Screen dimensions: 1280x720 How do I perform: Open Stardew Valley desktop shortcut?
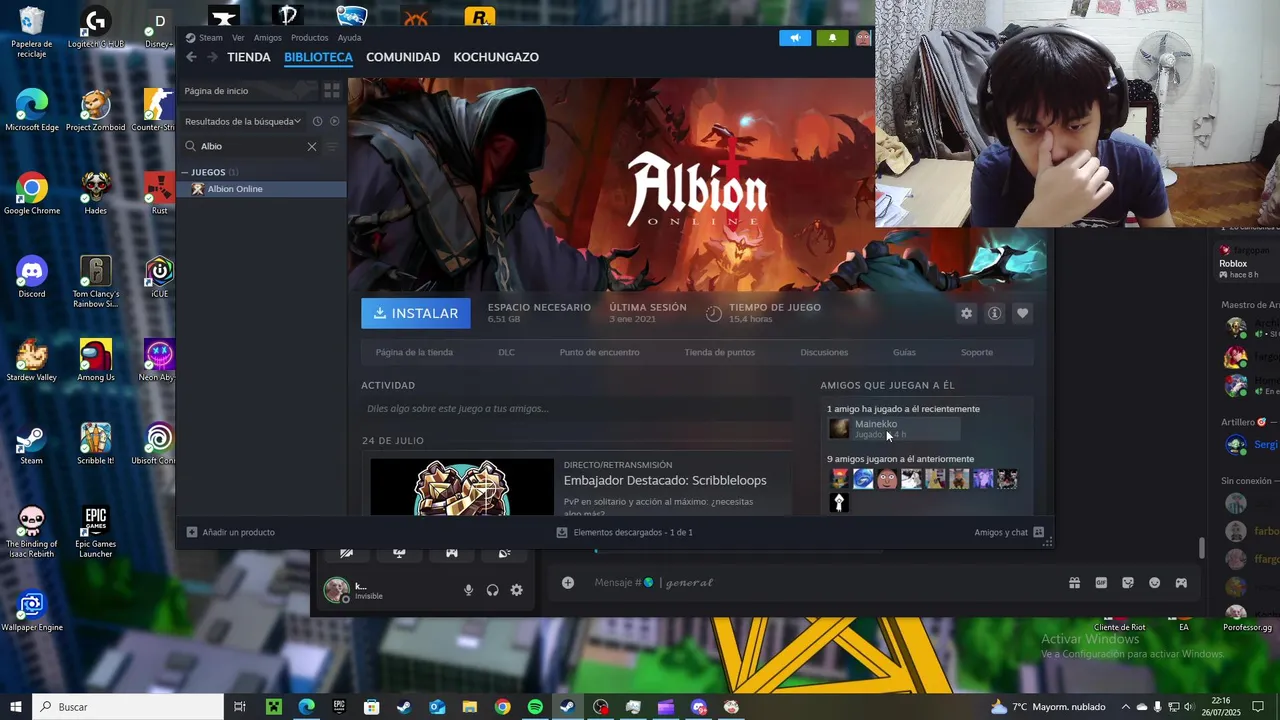pyautogui.click(x=32, y=361)
